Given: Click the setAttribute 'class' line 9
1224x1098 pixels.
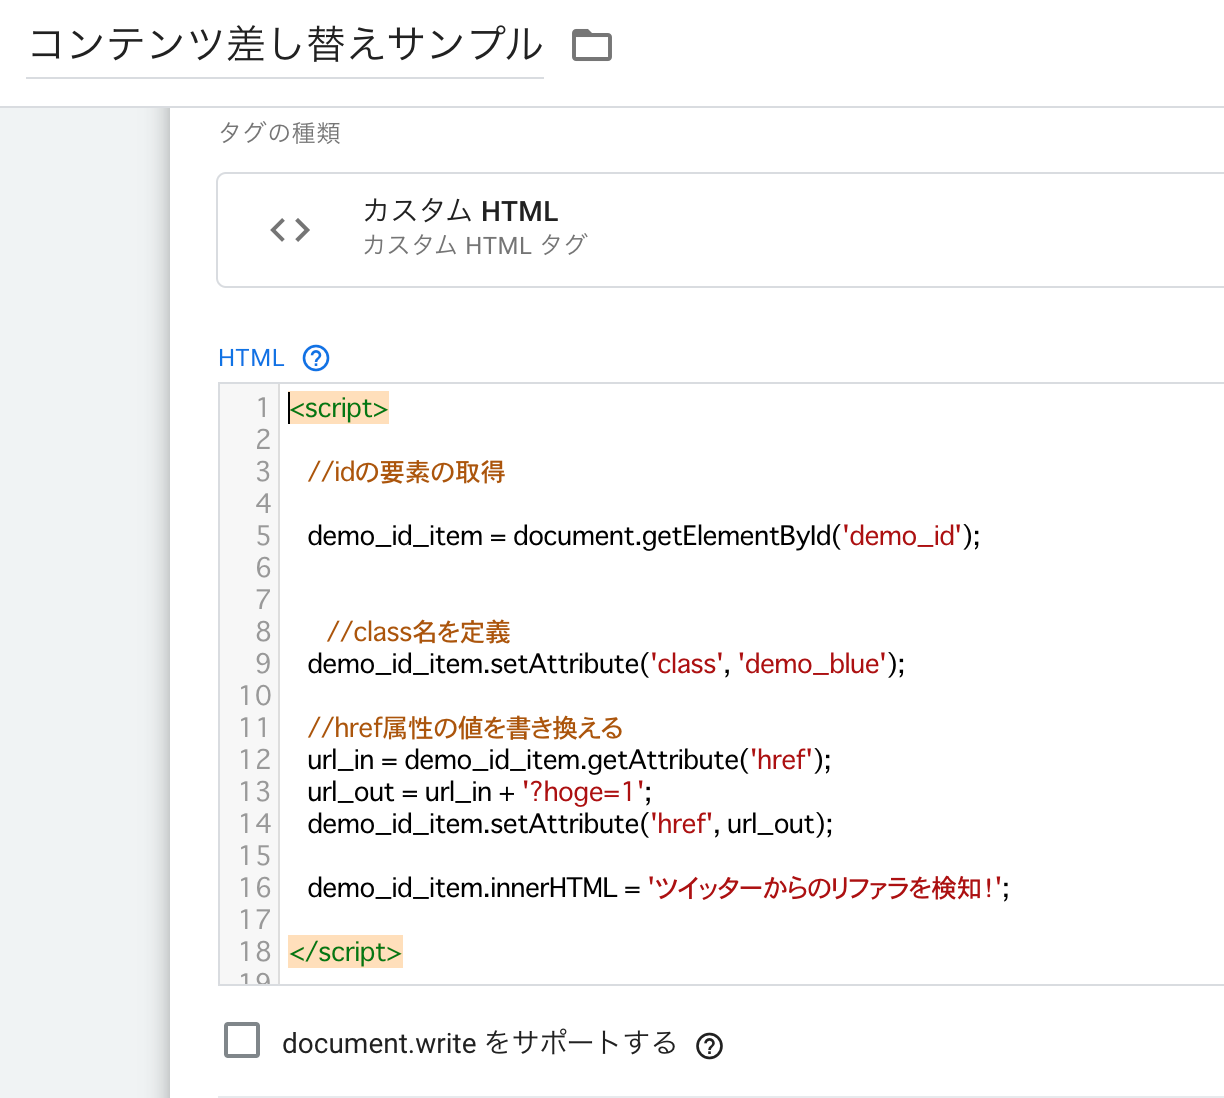Looking at the screenshot, I should pos(606,664).
